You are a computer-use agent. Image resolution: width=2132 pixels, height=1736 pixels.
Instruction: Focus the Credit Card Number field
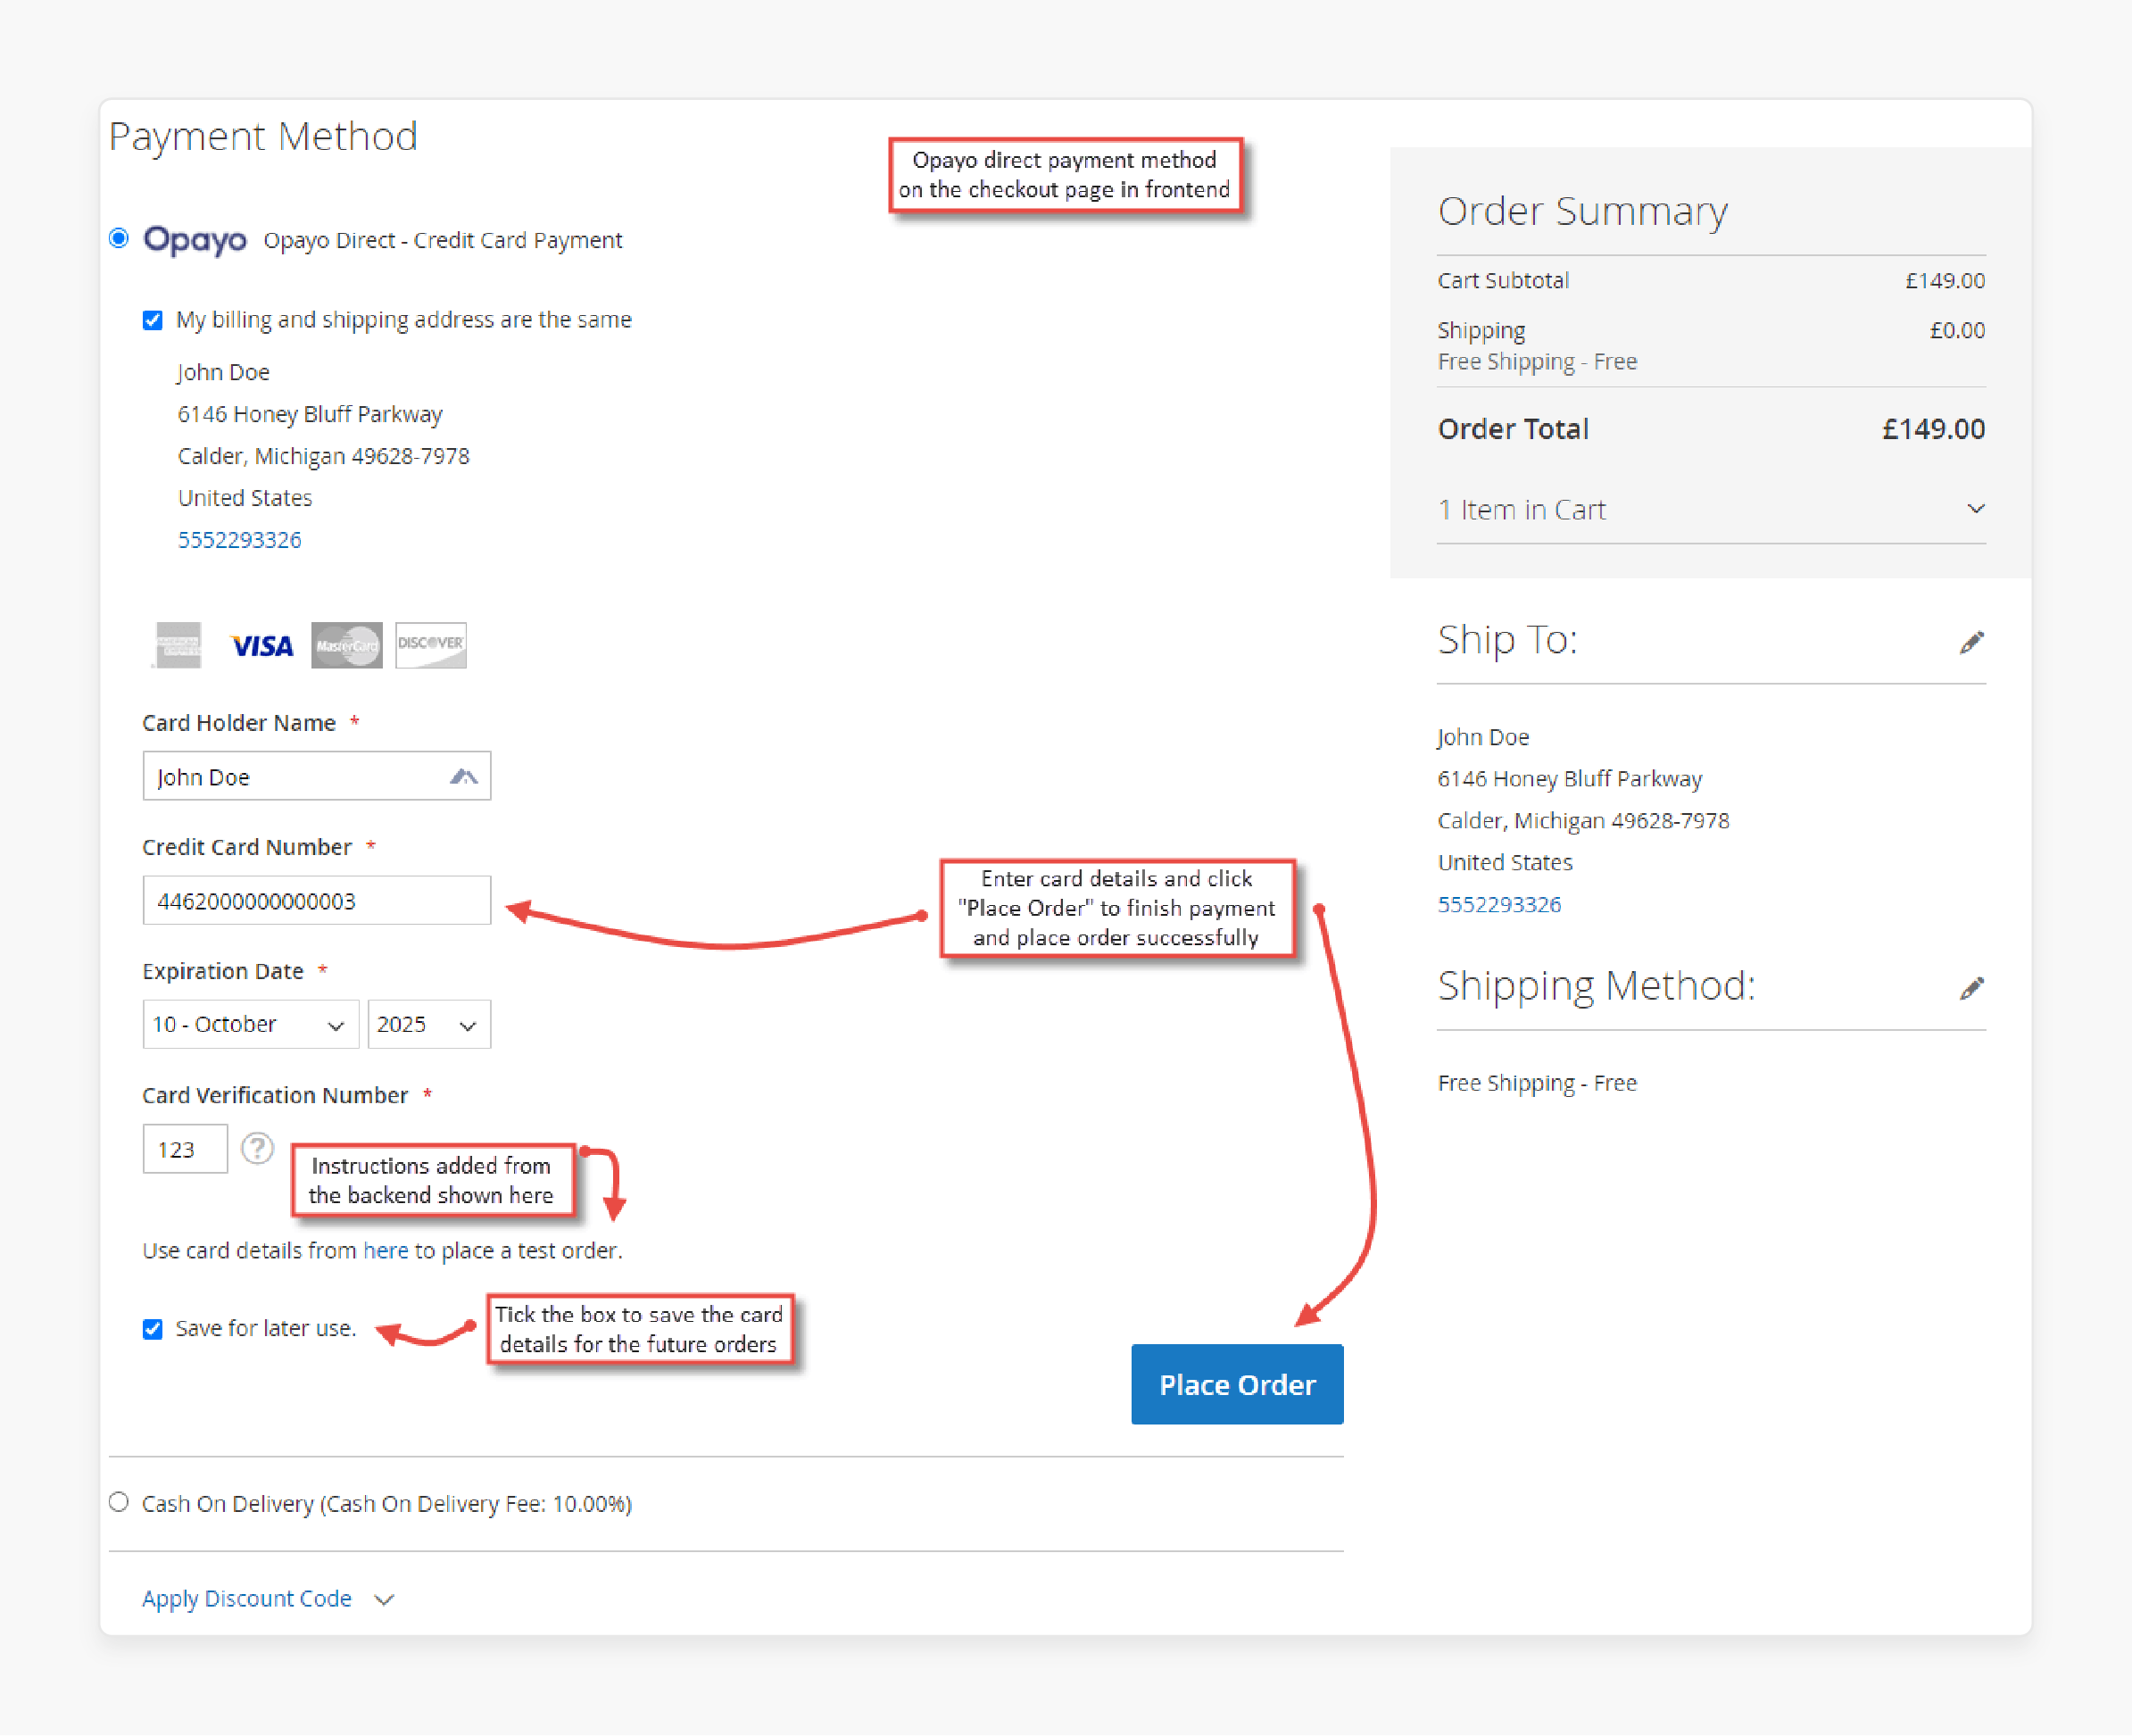[316, 900]
